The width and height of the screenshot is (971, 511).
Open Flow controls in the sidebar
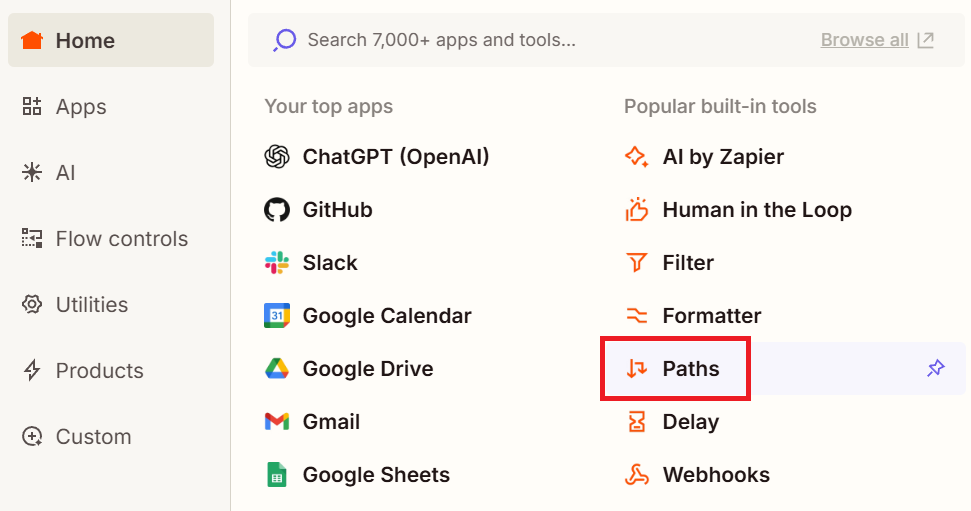121,239
